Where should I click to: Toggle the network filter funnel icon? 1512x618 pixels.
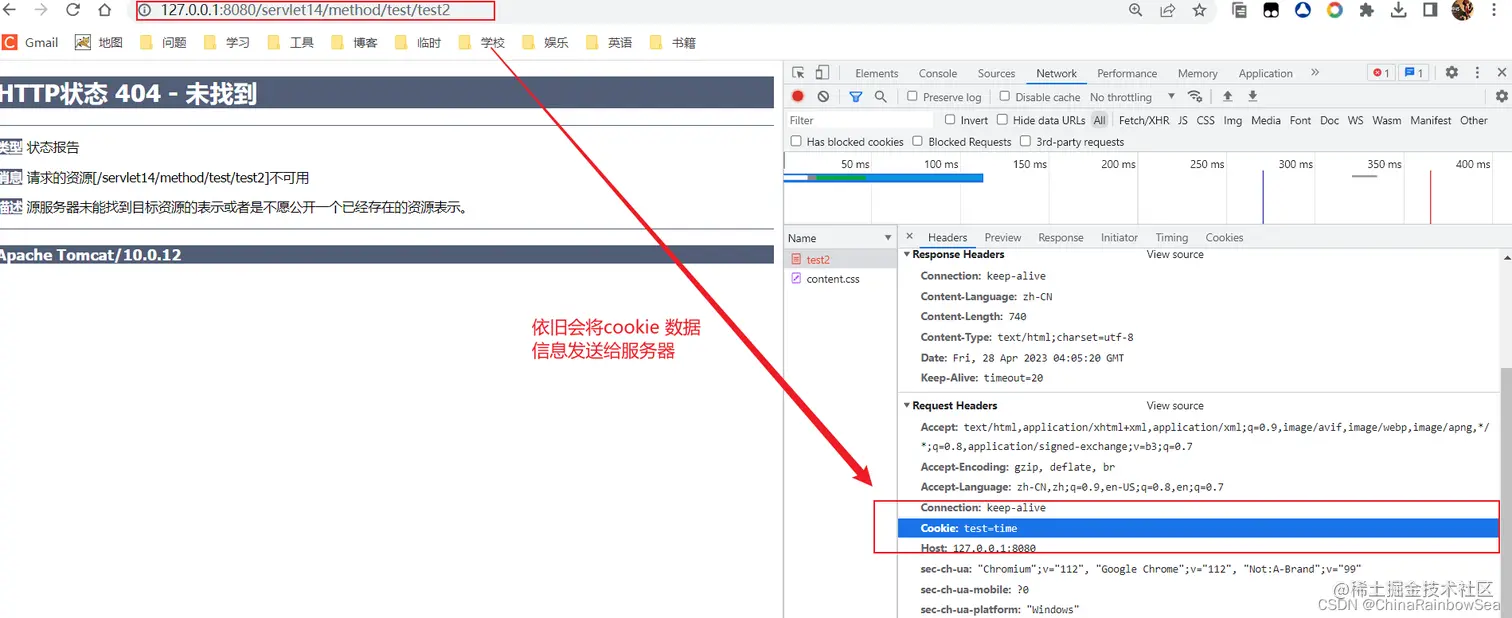(856, 96)
